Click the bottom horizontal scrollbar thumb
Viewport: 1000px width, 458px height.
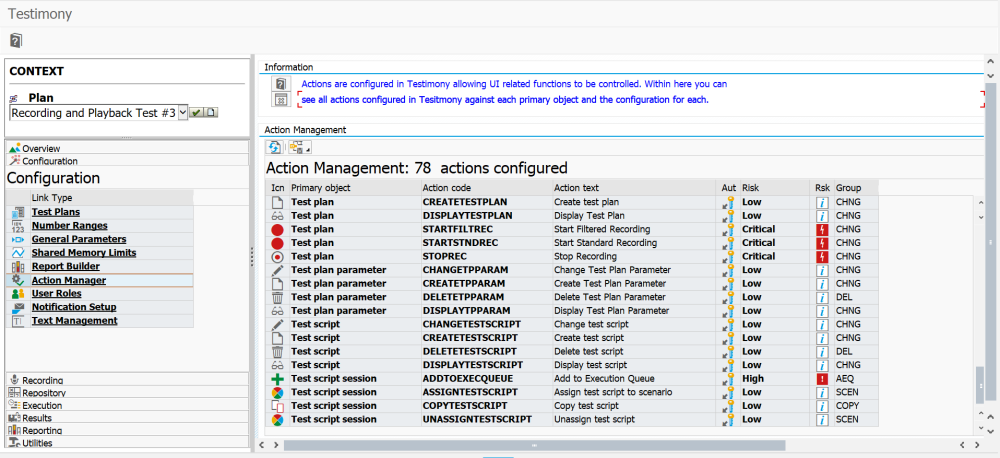(x=534, y=445)
